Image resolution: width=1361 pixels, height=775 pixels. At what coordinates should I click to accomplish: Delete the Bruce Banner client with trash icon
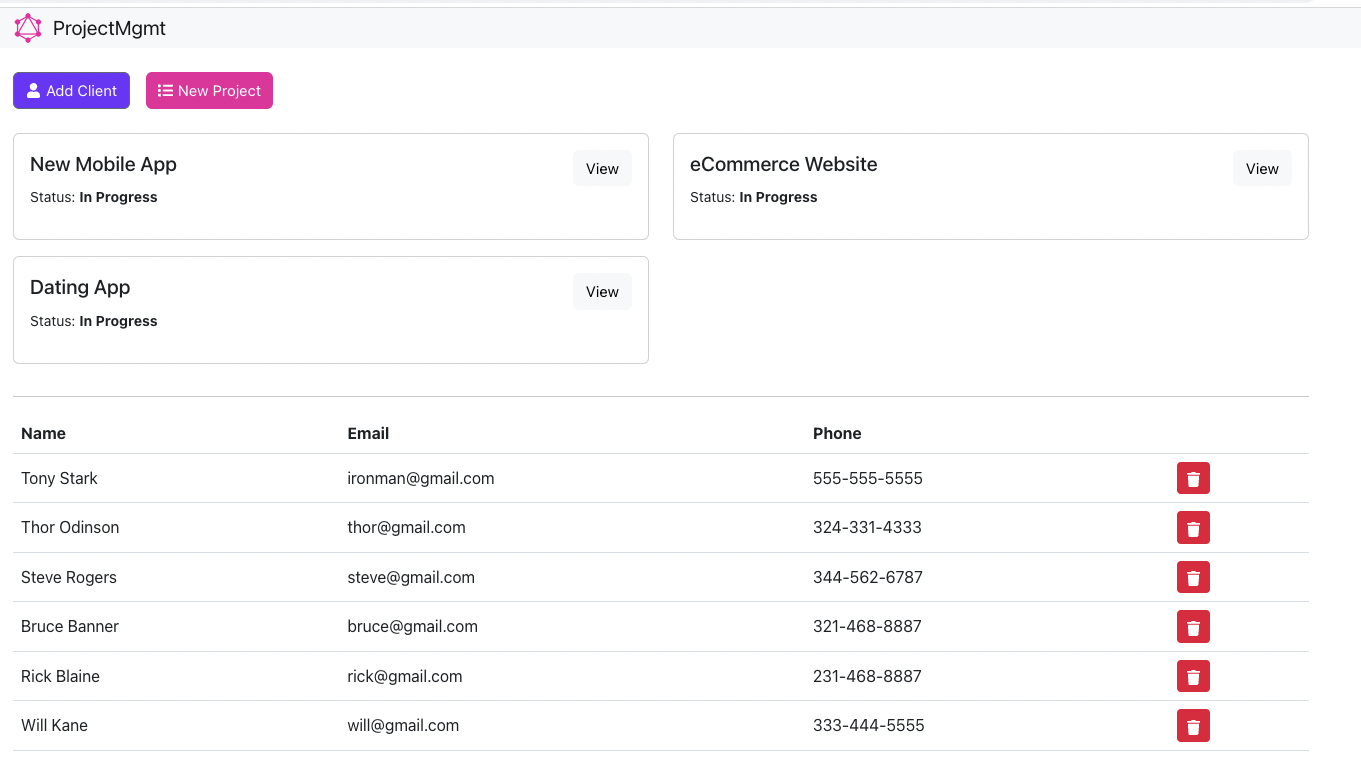1192,626
